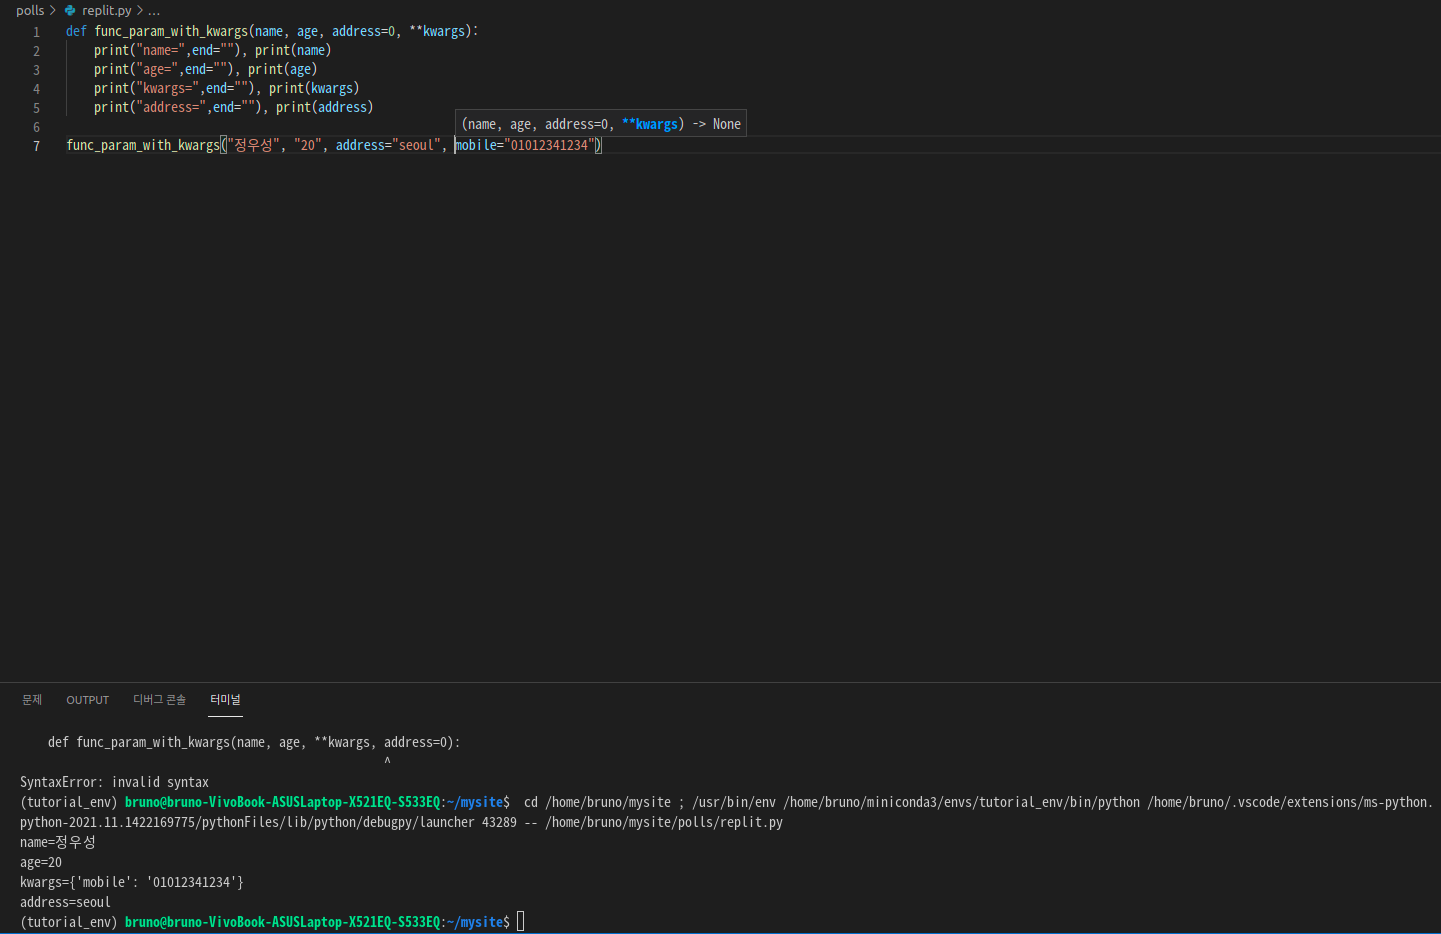
Task: Click terminal path /home/bruno/mysite/polls/replit.py
Action: (x=664, y=822)
